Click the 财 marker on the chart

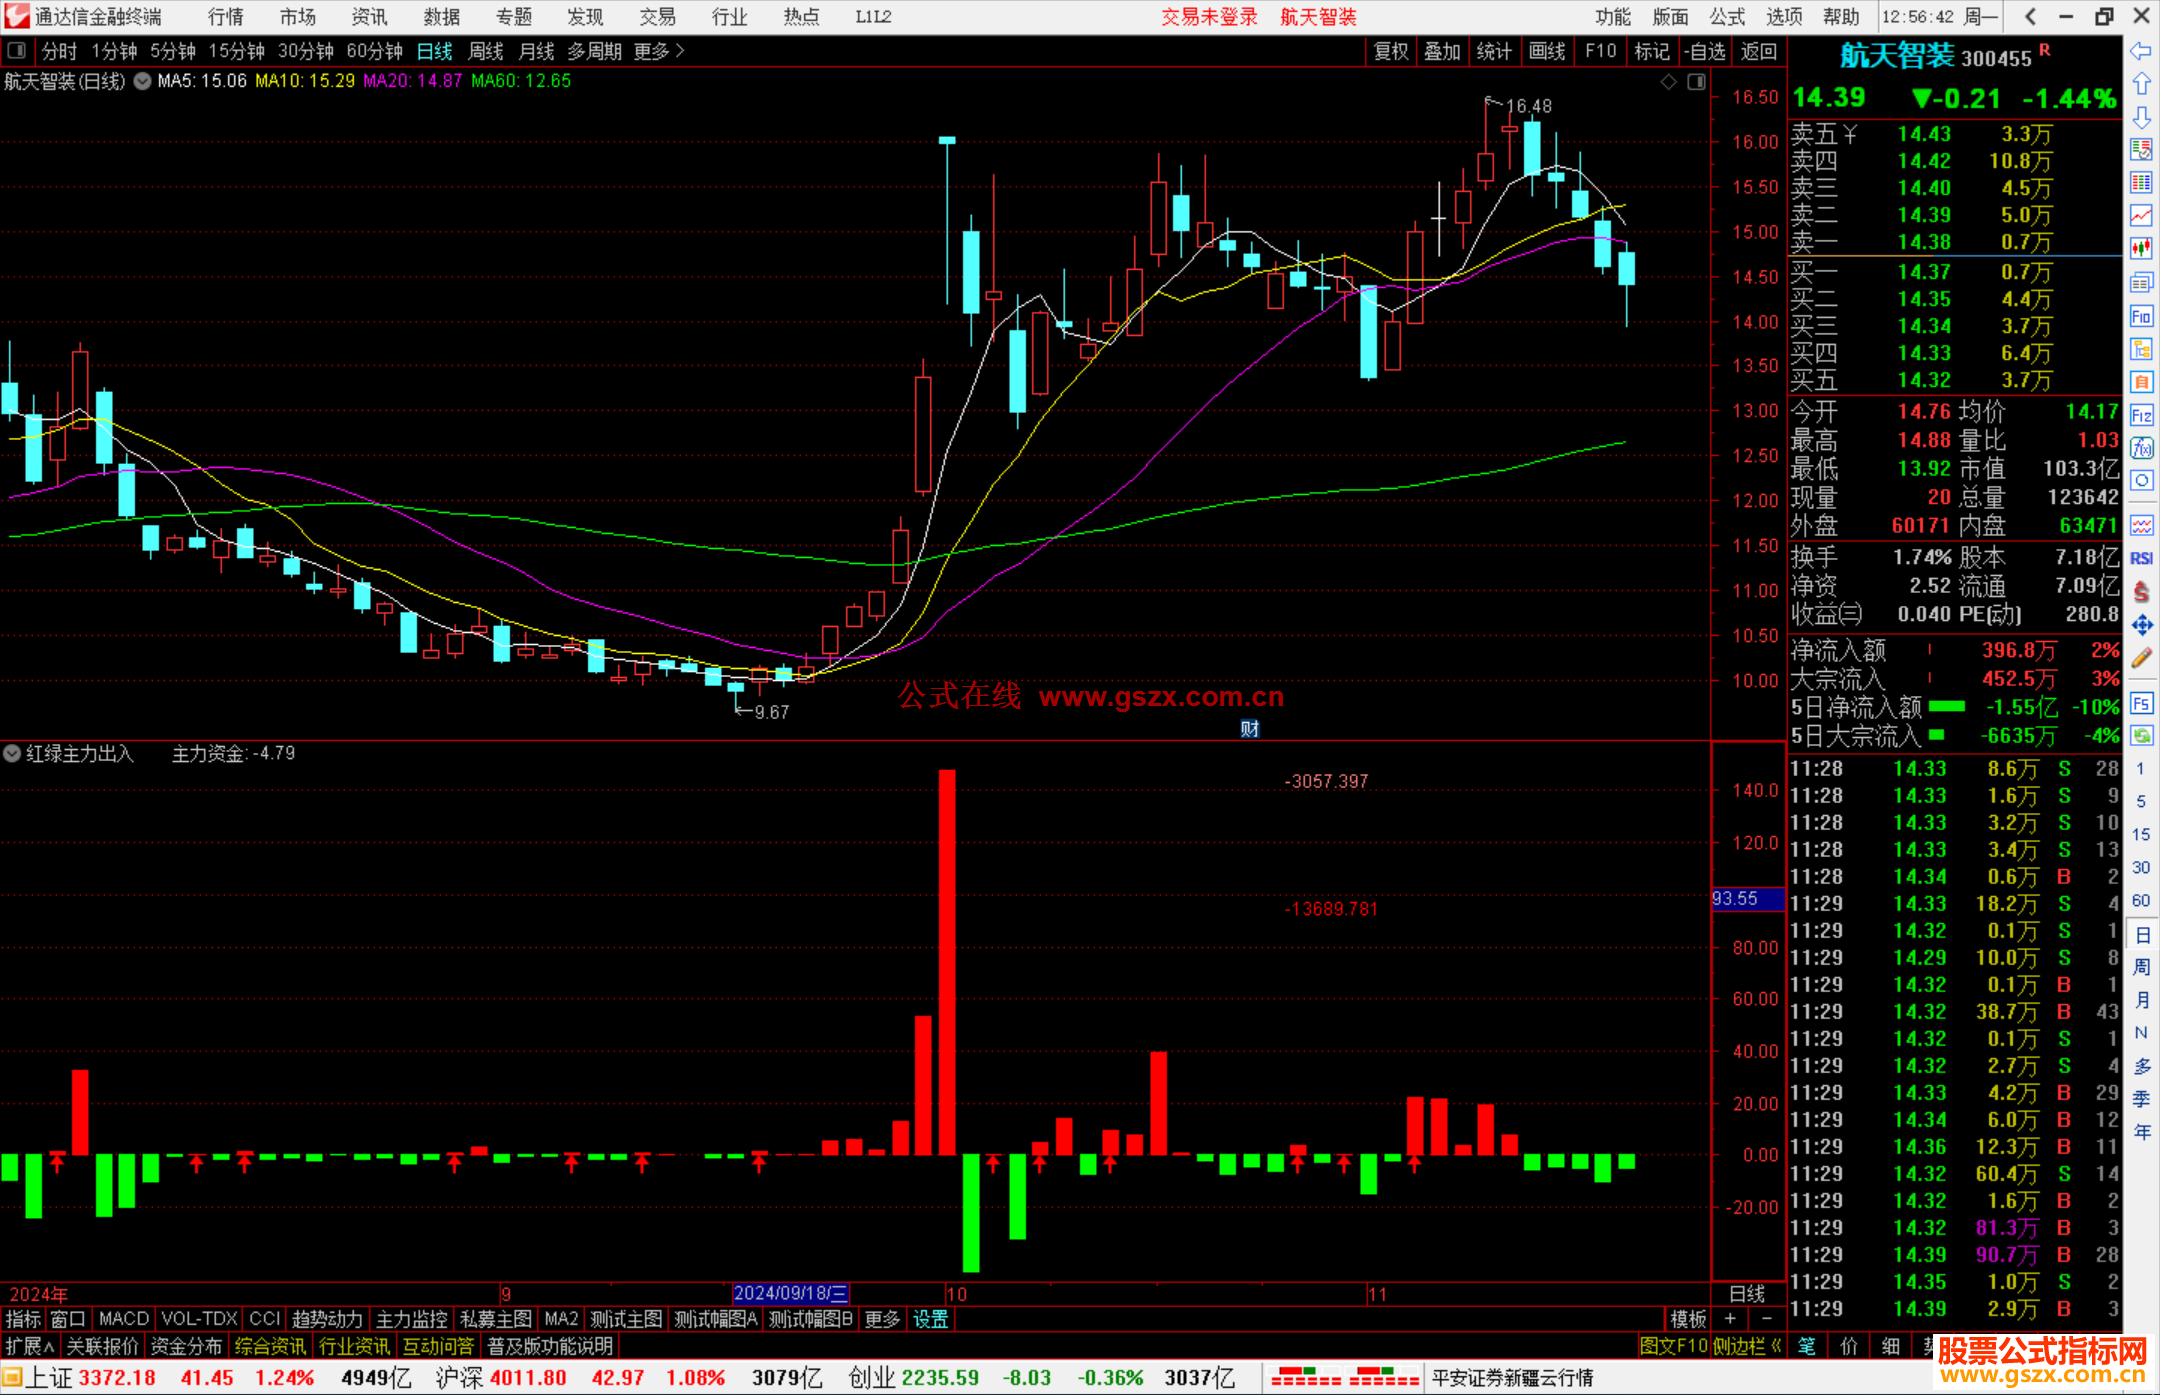pyautogui.click(x=1250, y=729)
